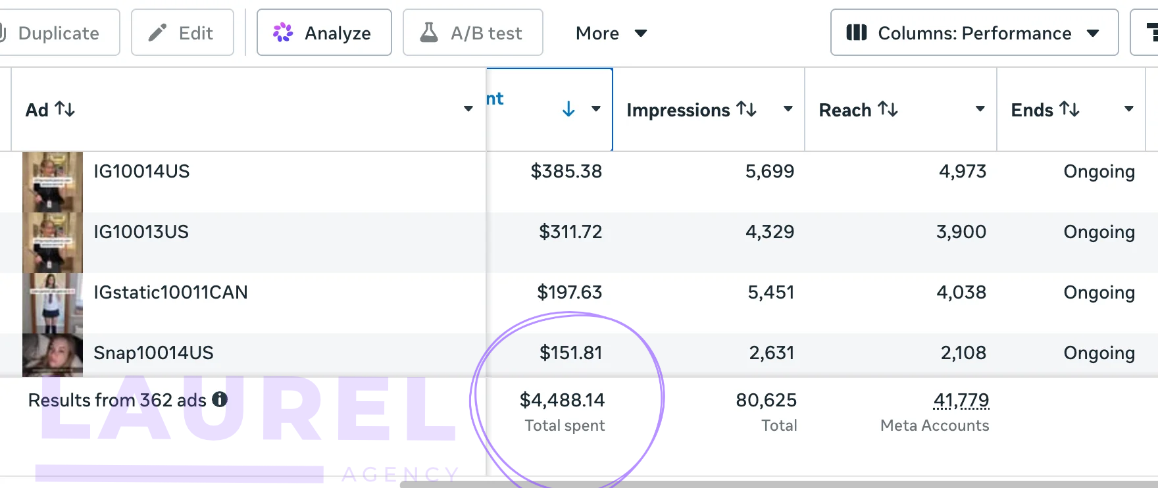This screenshot has width=1158, height=488.
Task: Click the Results from 362 ads label
Action: tap(117, 400)
